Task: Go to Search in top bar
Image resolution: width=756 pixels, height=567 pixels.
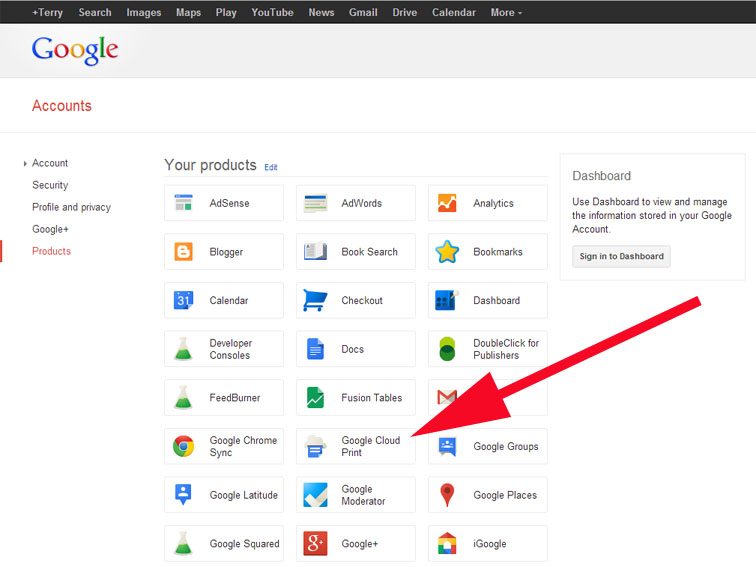Action: [95, 13]
